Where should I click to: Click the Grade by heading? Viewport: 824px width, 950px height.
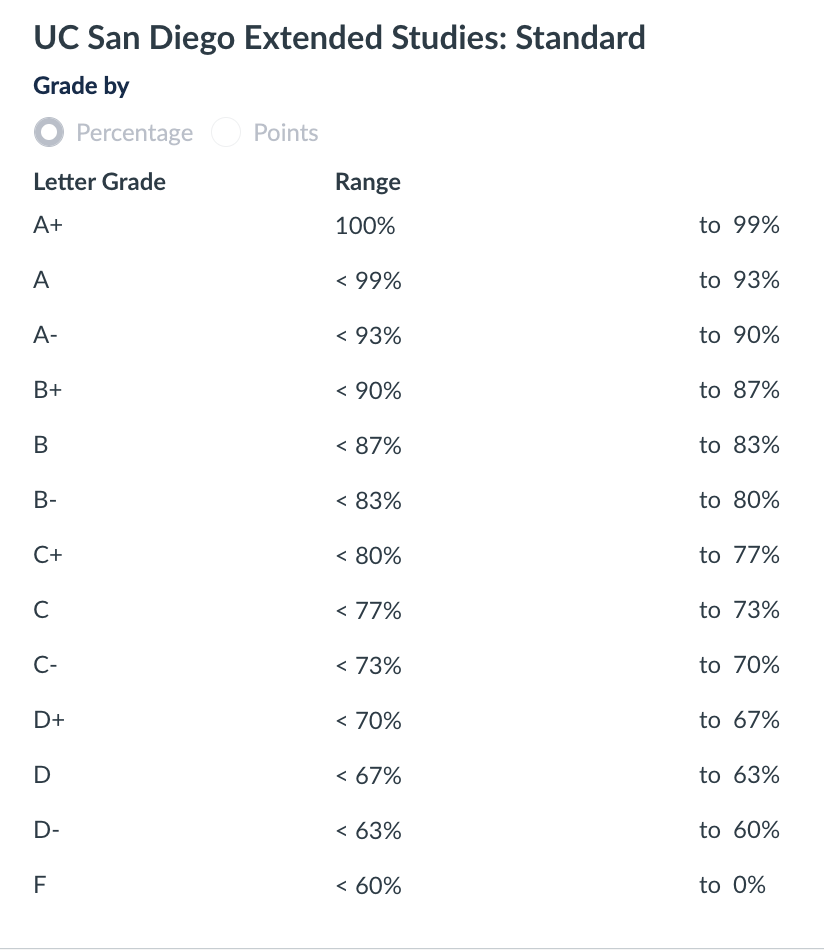[x=81, y=86]
